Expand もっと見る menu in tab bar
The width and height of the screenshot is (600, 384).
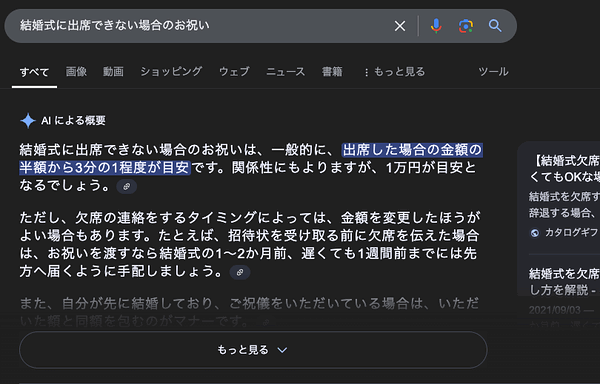(395, 72)
